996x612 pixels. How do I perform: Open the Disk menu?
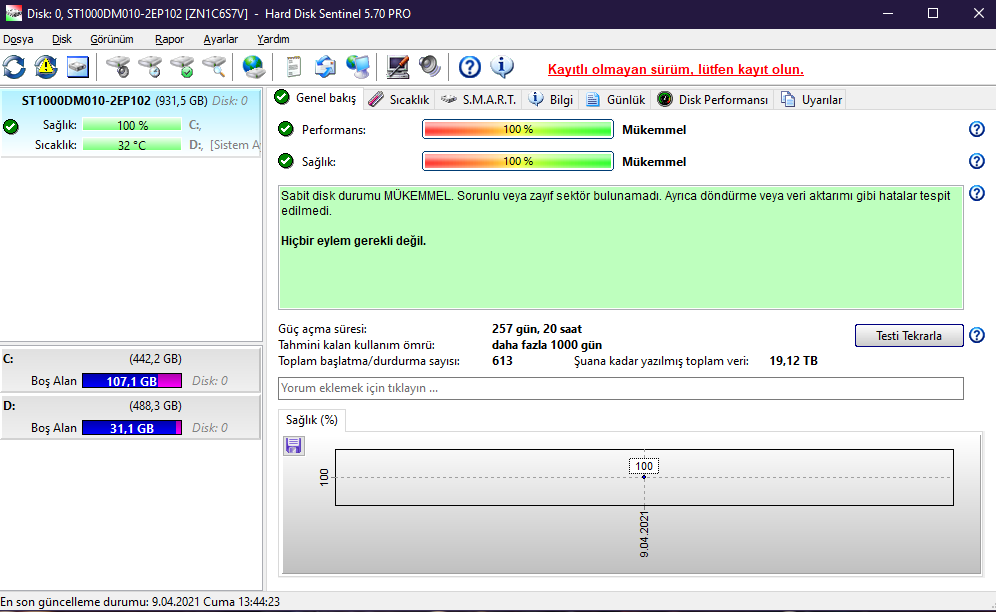pos(62,39)
